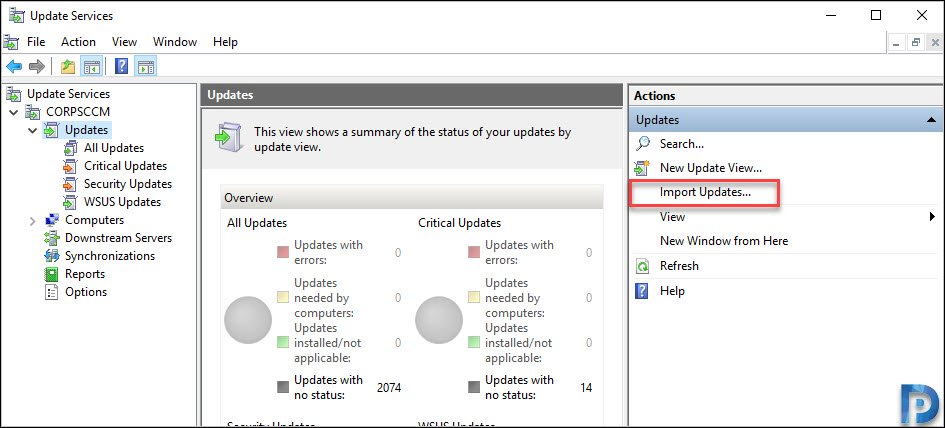The width and height of the screenshot is (945, 428).
Task: Click the MMC icon beside File menu
Action: tap(11, 42)
